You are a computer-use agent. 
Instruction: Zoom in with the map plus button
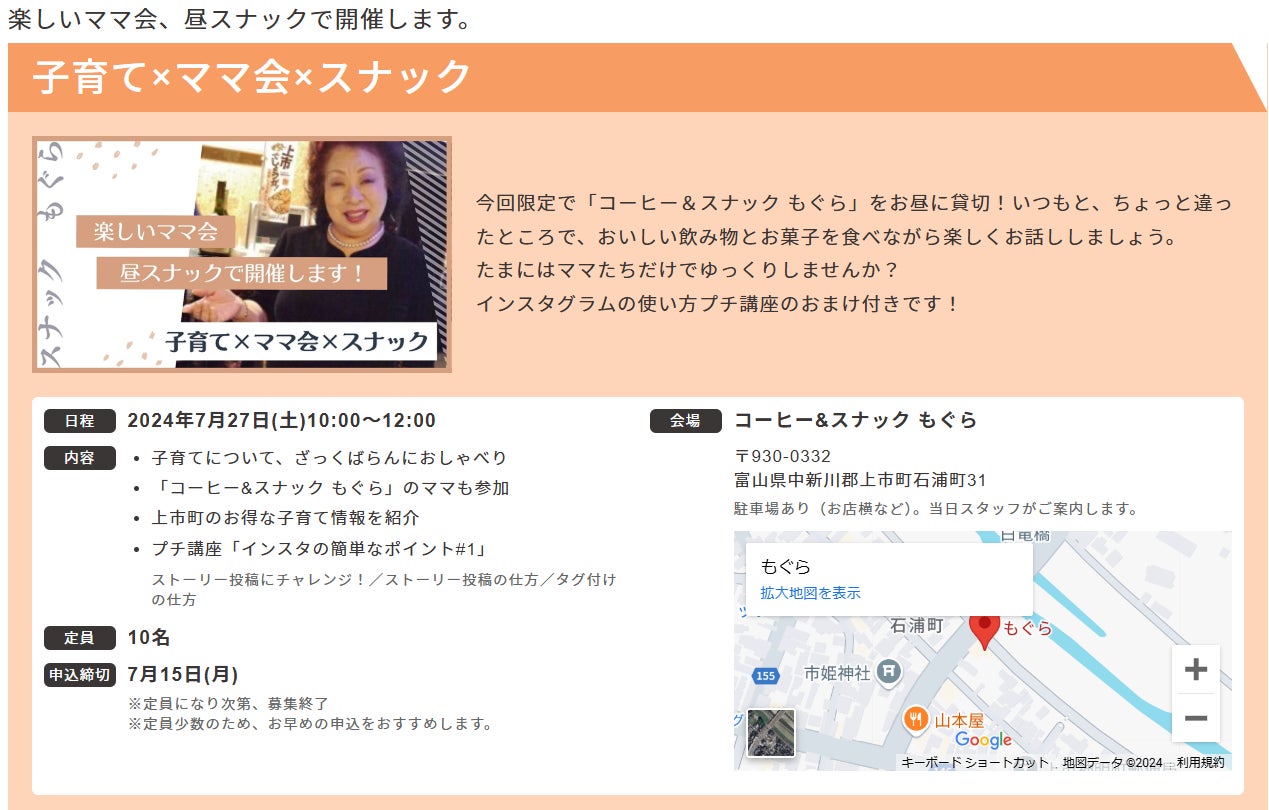(x=1195, y=670)
